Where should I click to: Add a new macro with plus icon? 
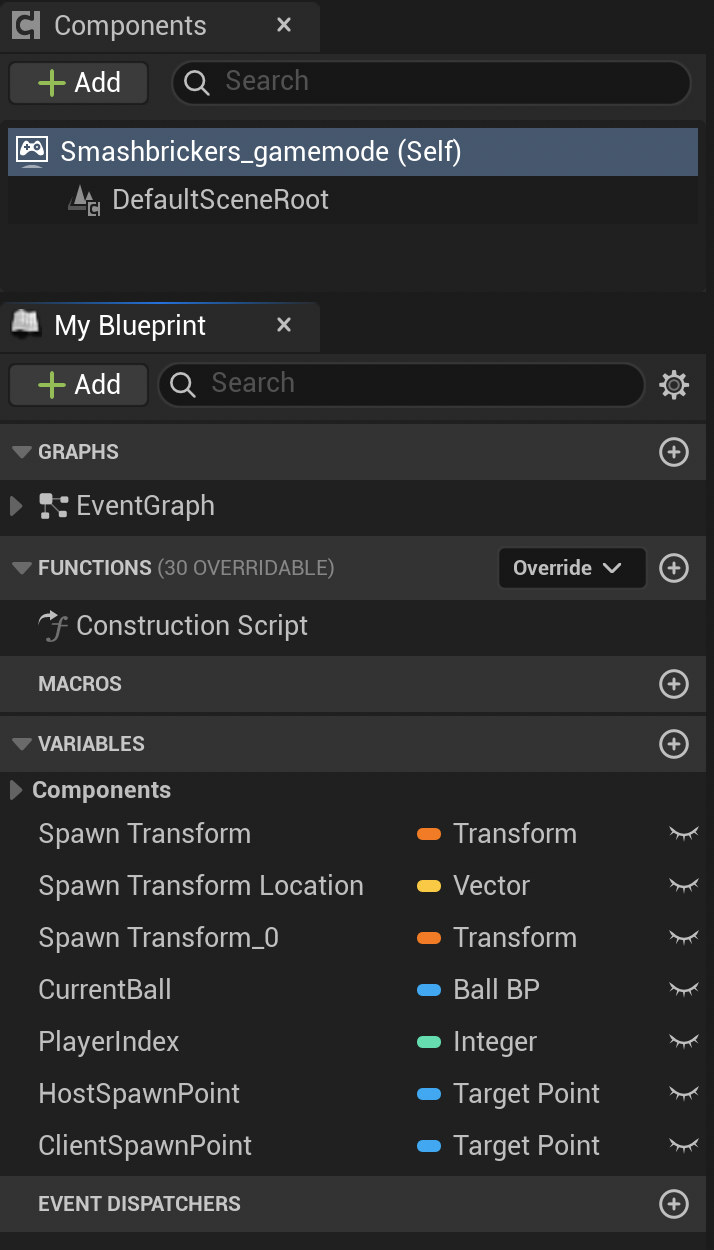[x=674, y=684]
